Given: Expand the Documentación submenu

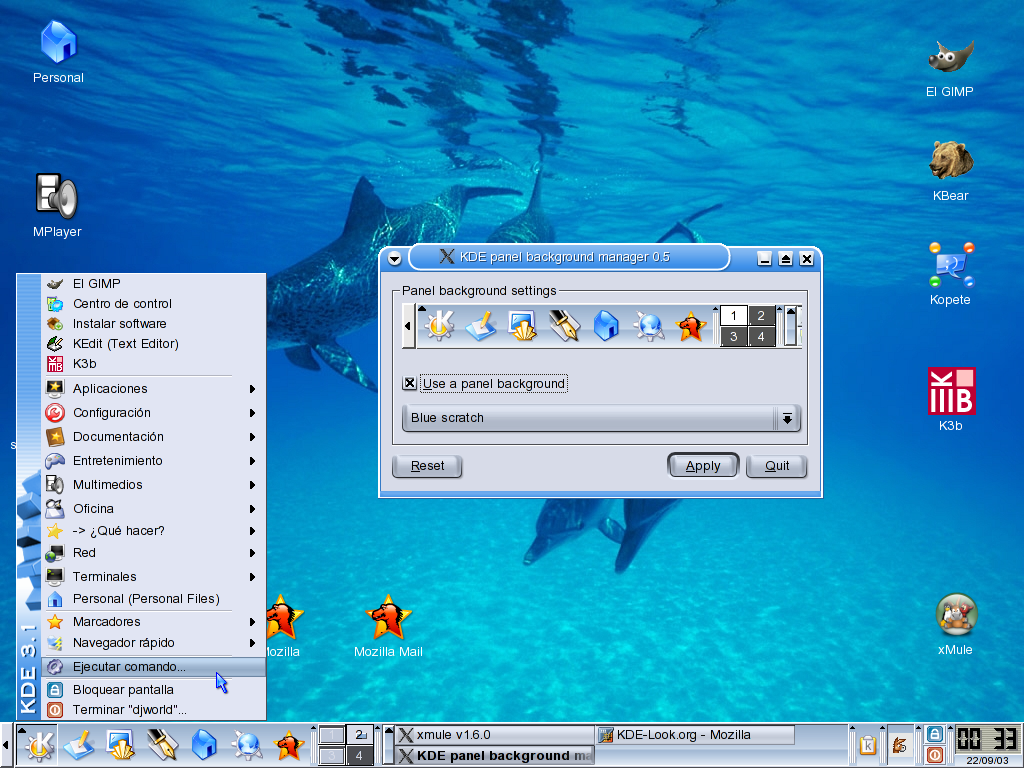Looking at the screenshot, I should [x=153, y=437].
